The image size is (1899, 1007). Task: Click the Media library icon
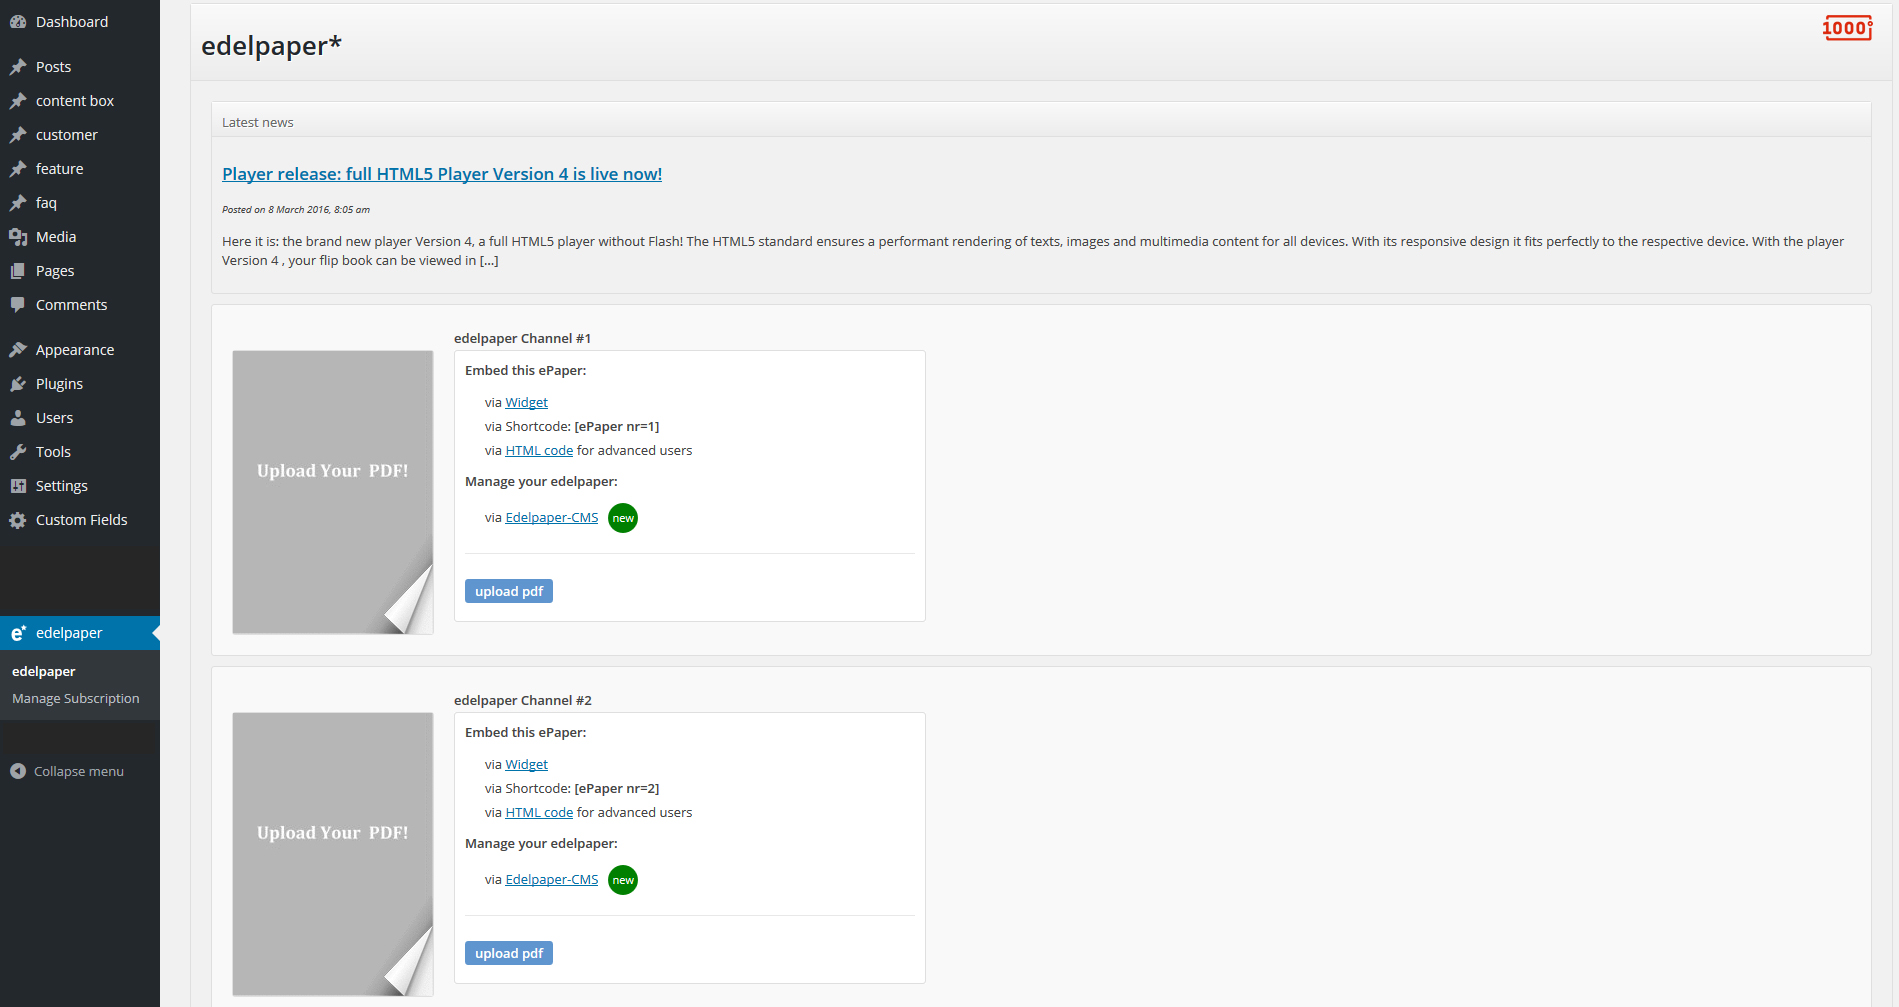click(18, 237)
